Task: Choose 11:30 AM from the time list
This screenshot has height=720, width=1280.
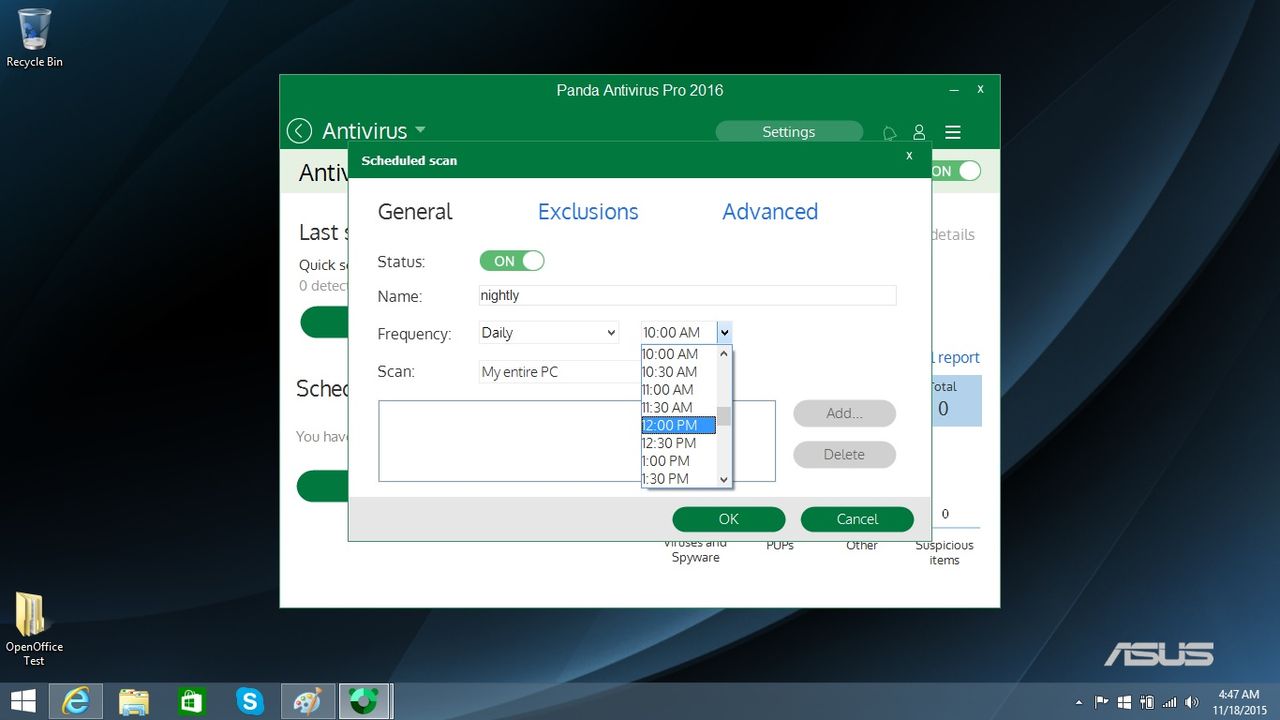Action: (679, 408)
